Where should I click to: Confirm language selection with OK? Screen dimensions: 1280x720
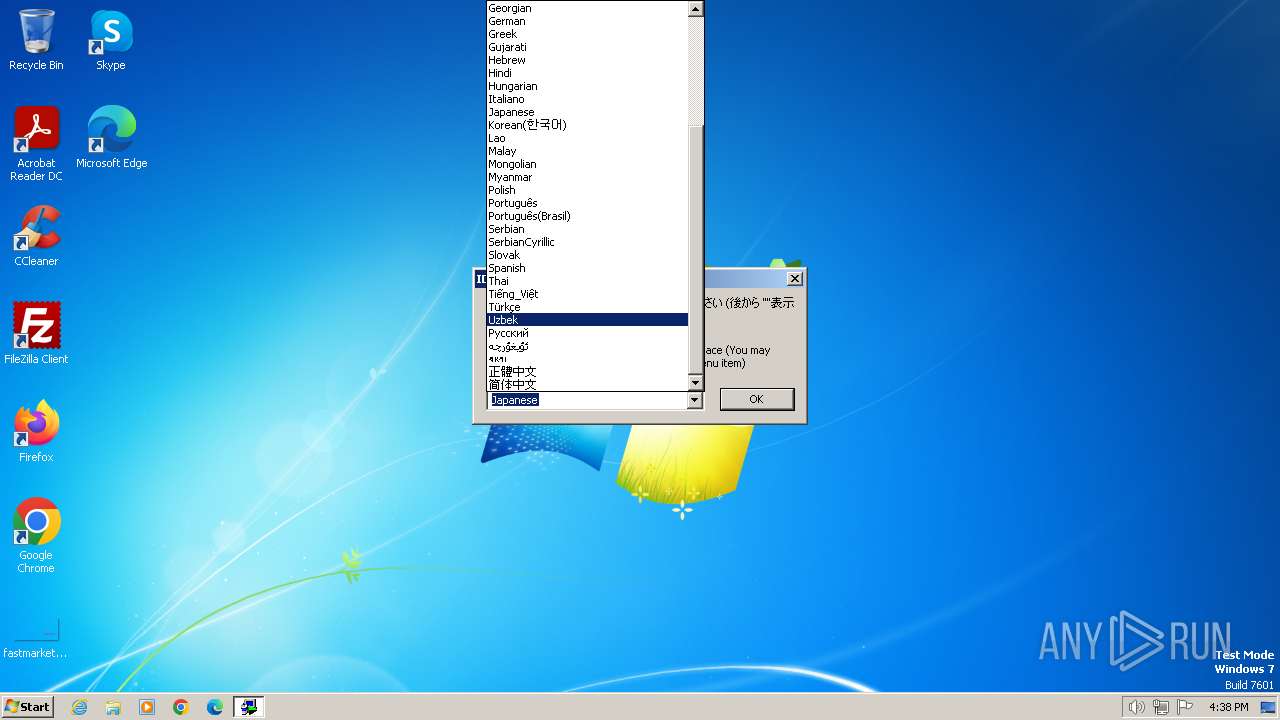(757, 399)
